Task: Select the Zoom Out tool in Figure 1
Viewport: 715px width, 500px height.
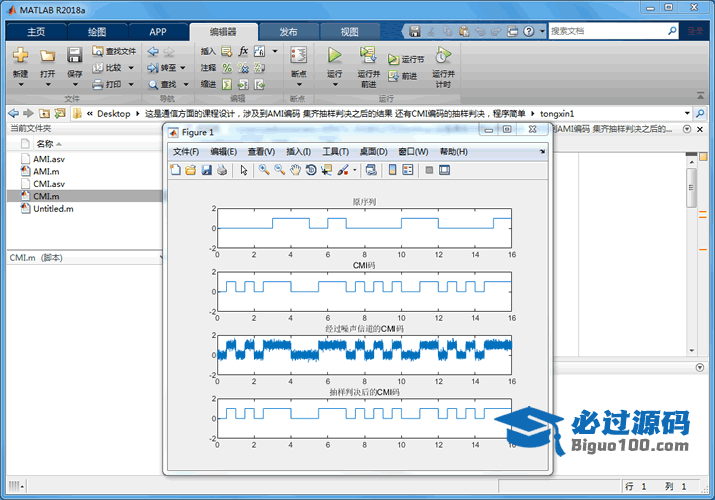Action: click(x=279, y=170)
